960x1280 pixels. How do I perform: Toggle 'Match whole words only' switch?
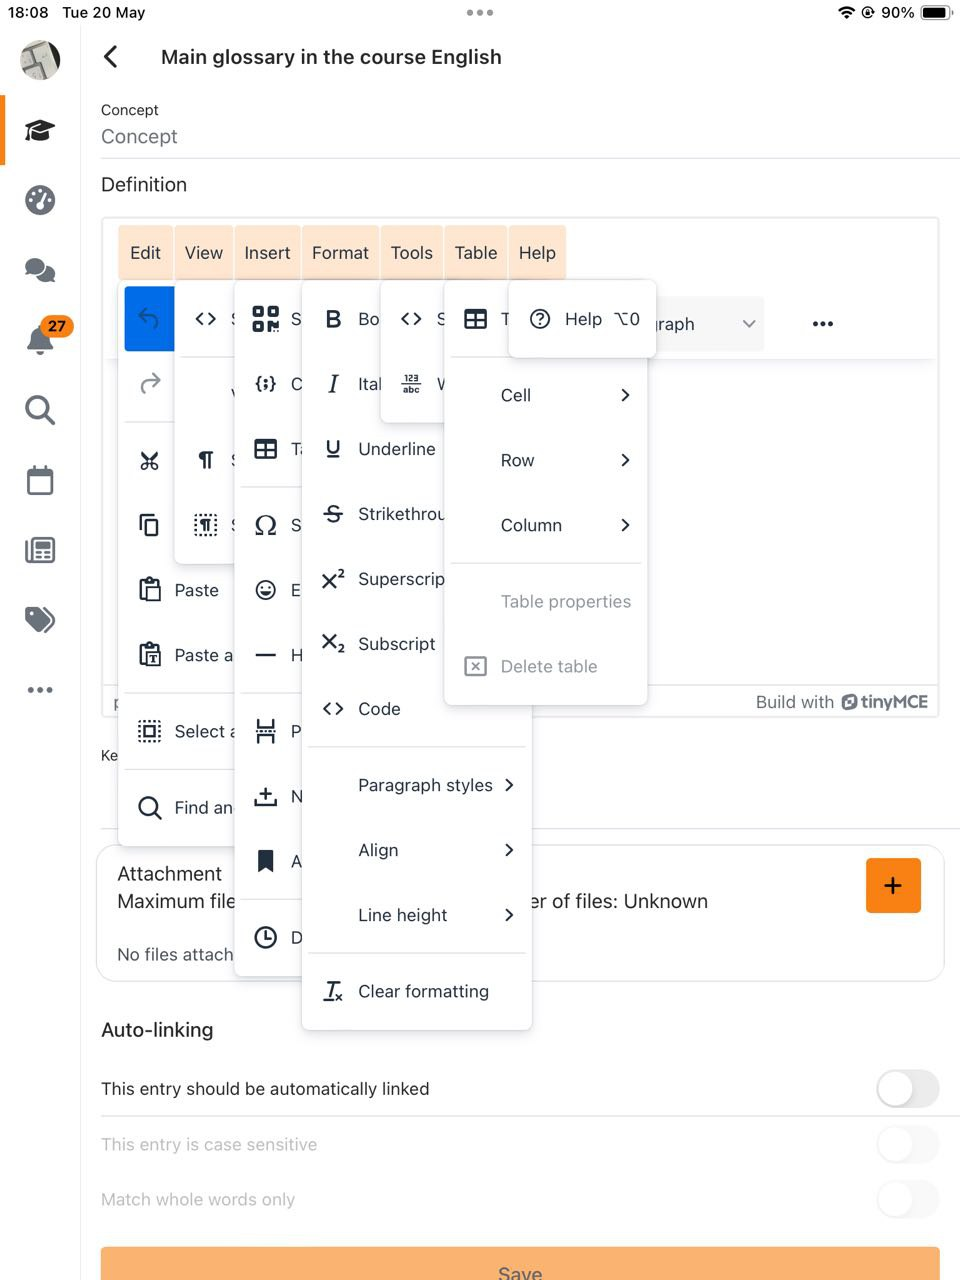(908, 1199)
